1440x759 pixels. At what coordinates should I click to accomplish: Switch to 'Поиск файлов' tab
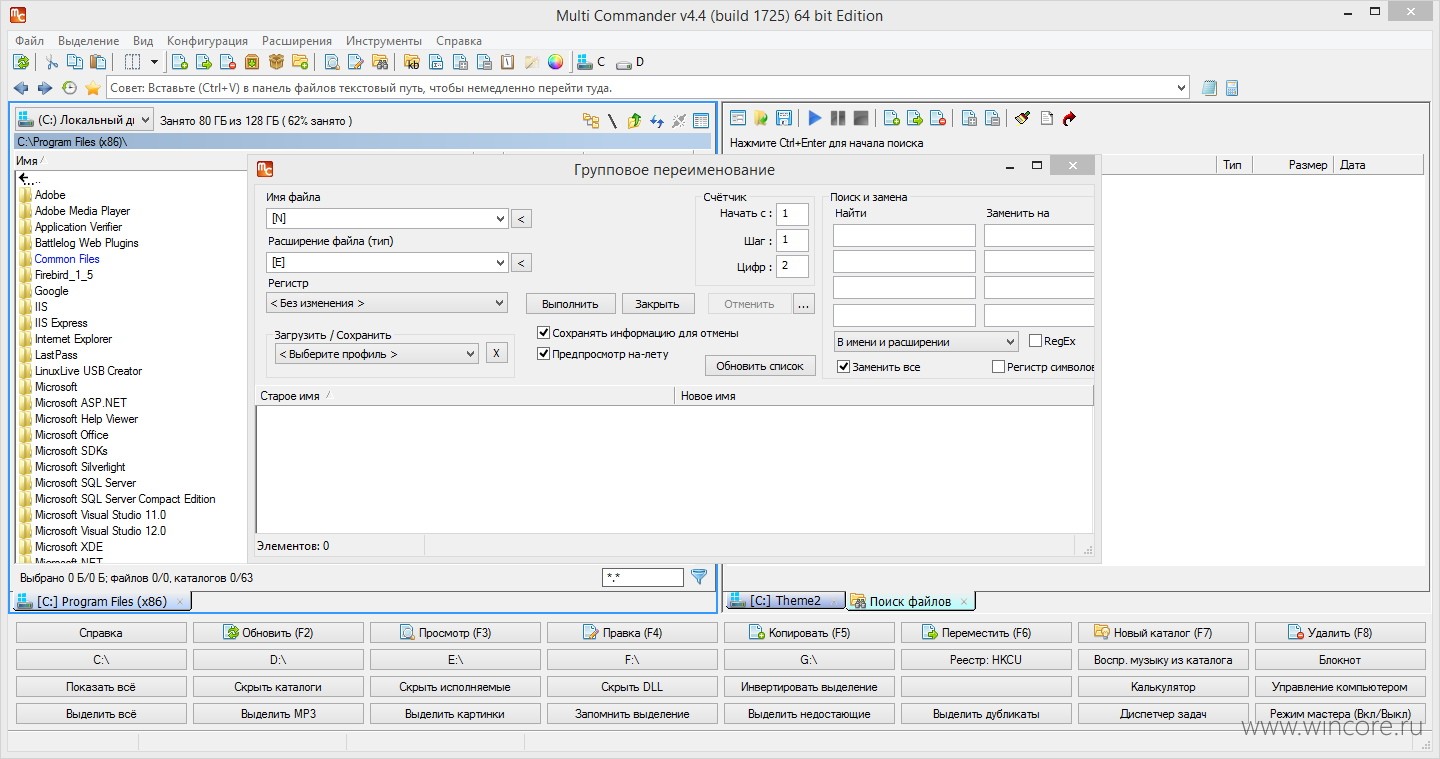910,601
